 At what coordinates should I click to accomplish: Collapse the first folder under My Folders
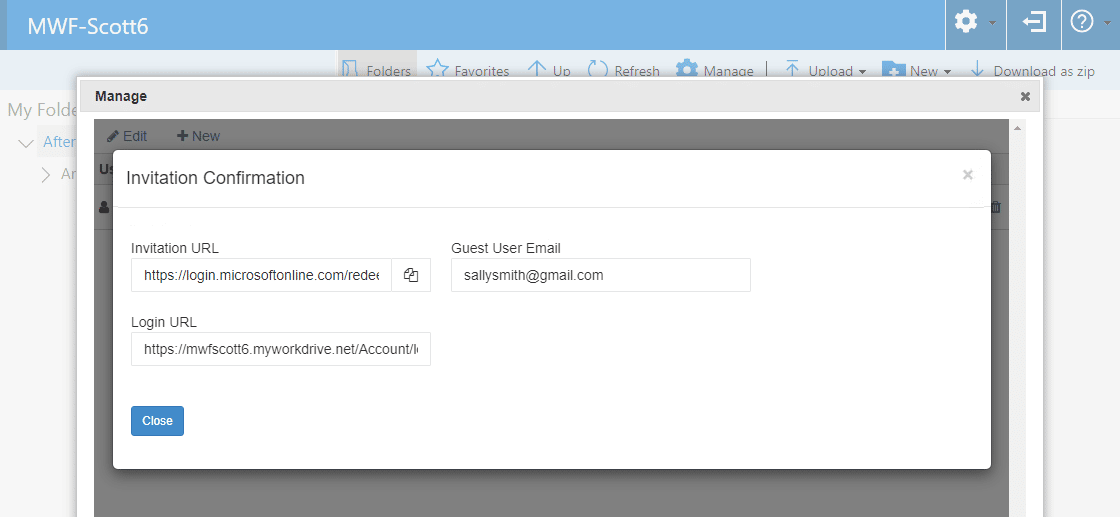pos(27,143)
